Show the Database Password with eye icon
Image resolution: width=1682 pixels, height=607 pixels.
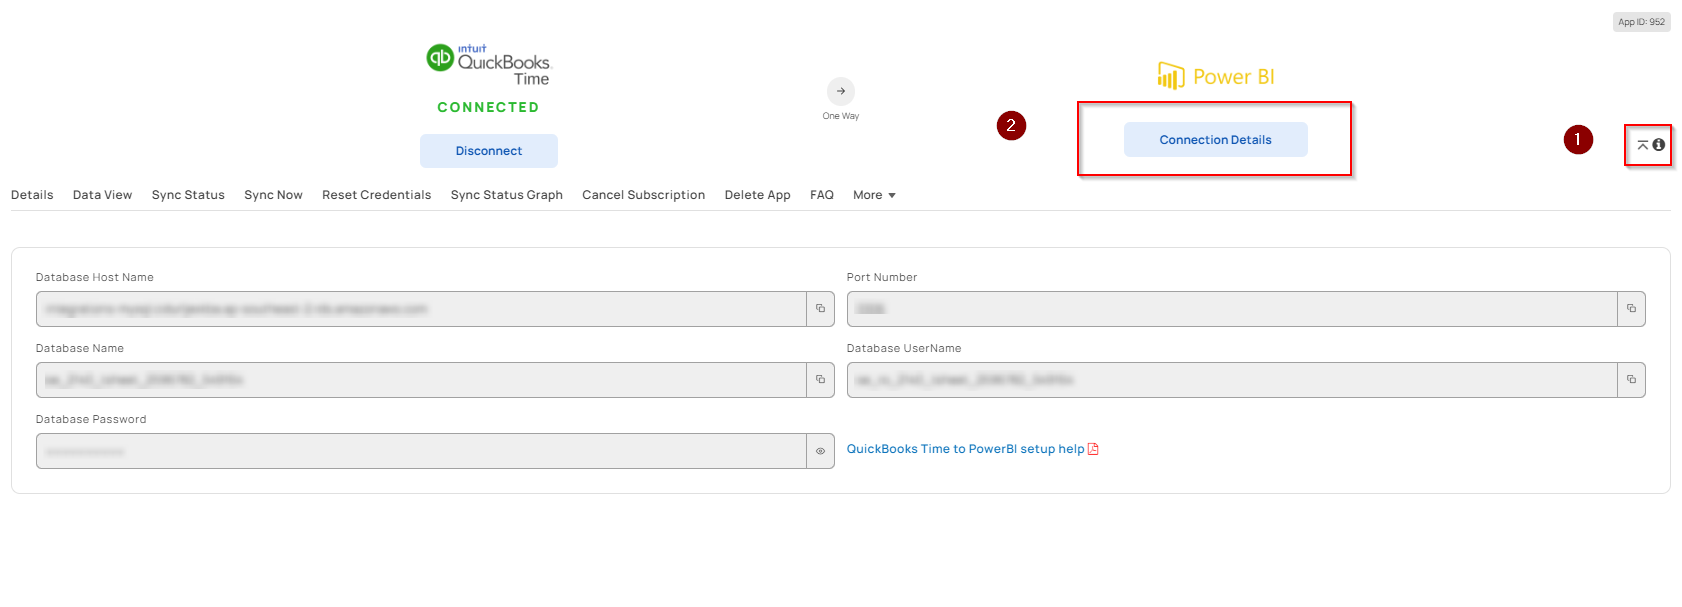820,451
